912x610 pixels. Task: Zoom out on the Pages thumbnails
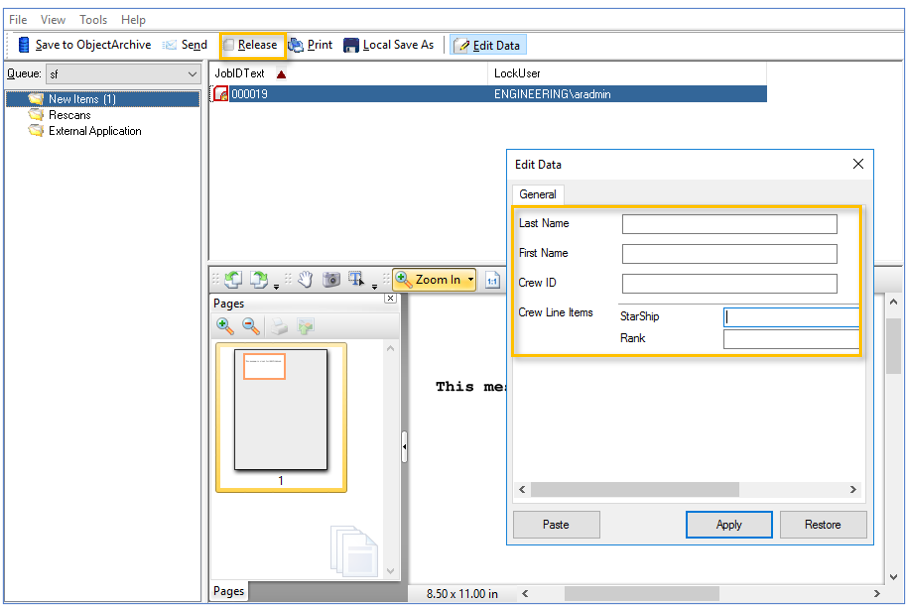pyautogui.click(x=251, y=326)
